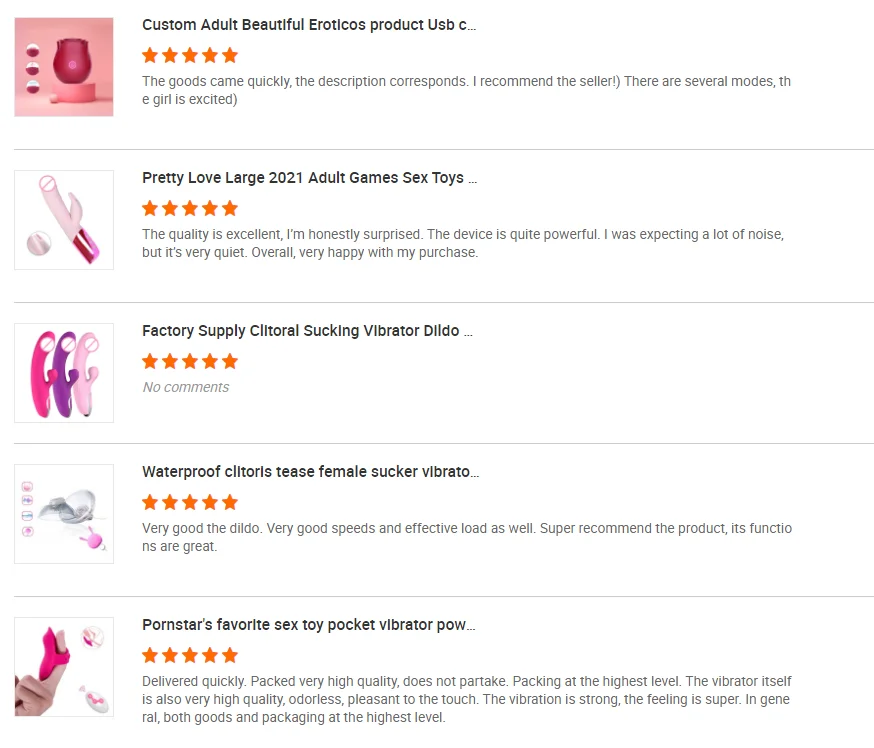Open the "Pretty Love Large 2021 Adult Games" title link
Viewport: 874px width, 748px height.
(309, 178)
